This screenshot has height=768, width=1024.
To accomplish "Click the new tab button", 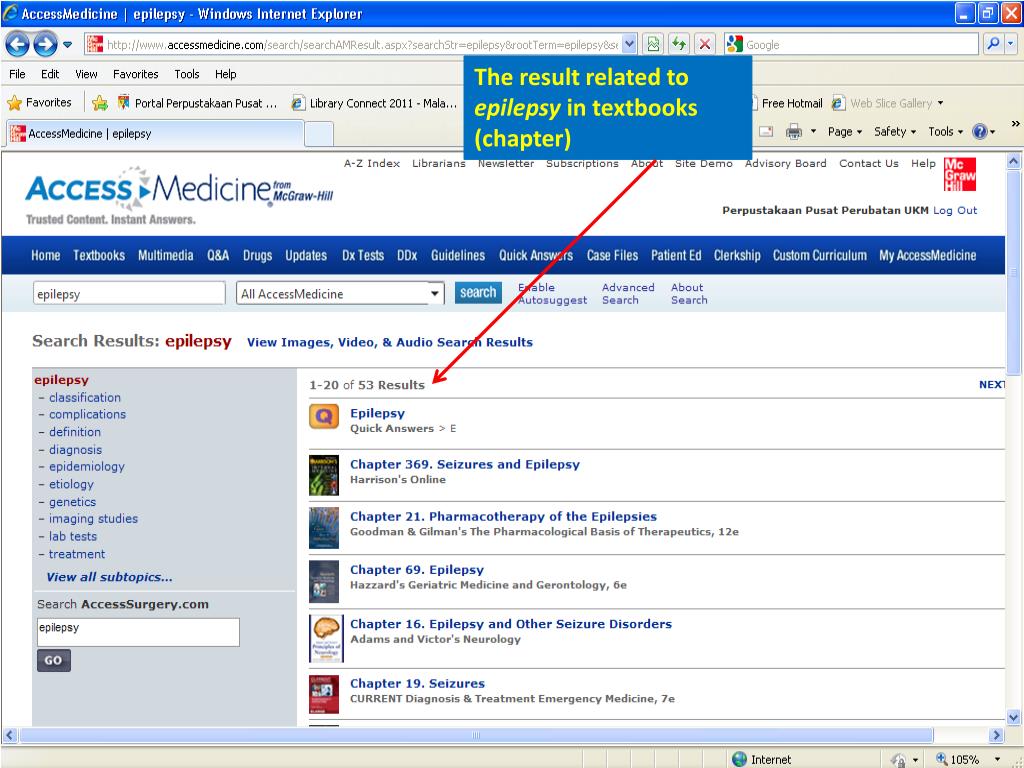I will [319, 134].
